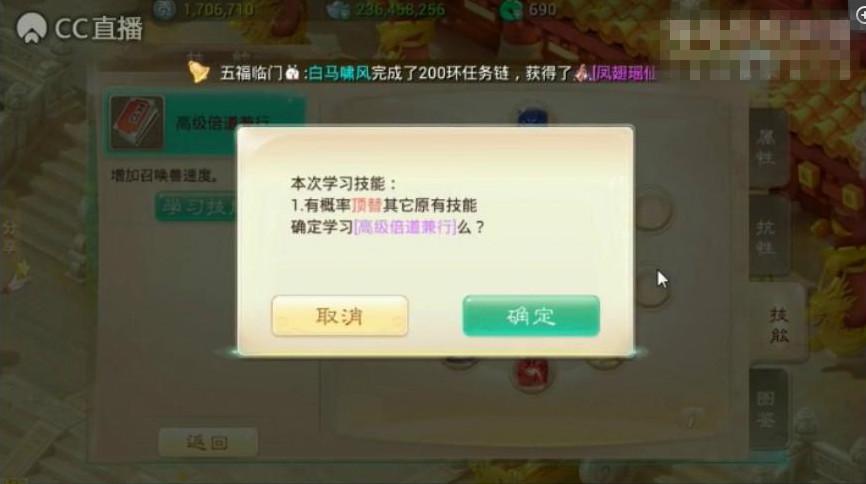Tap the coin currency icon at top left
Image resolution: width=866 pixels, height=484 pixels.
pyautogui.click(x=165, y=10)
